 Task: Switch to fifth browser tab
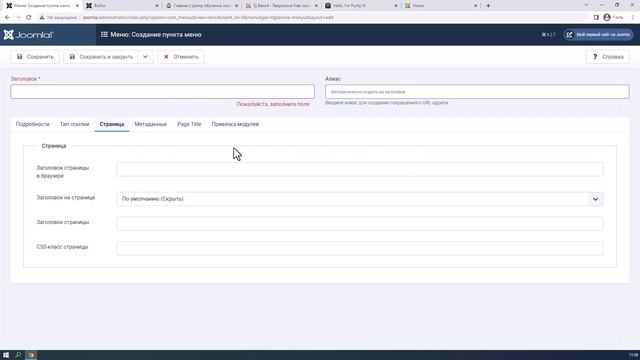[x=360, y=6]
